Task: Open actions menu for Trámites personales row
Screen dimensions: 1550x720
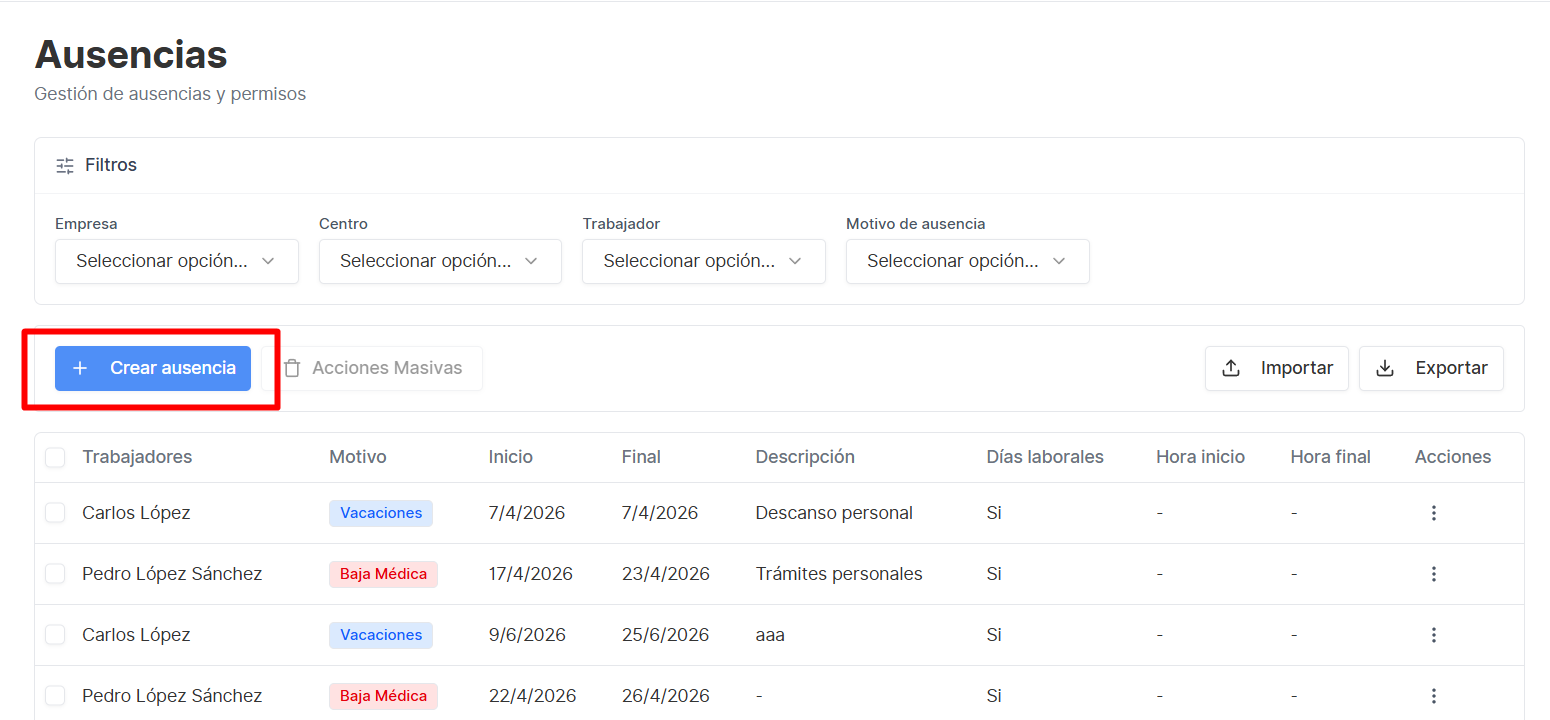Action: pyautogui.click(x=1433, y=574)
